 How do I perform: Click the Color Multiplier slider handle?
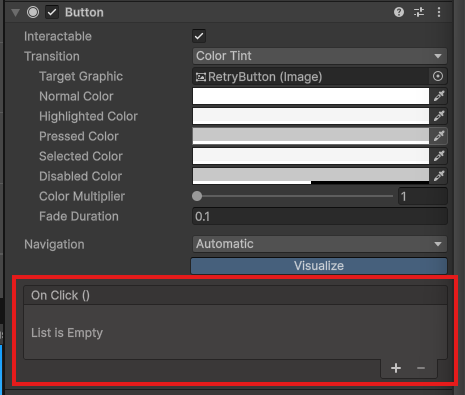(x=197, y=196)
